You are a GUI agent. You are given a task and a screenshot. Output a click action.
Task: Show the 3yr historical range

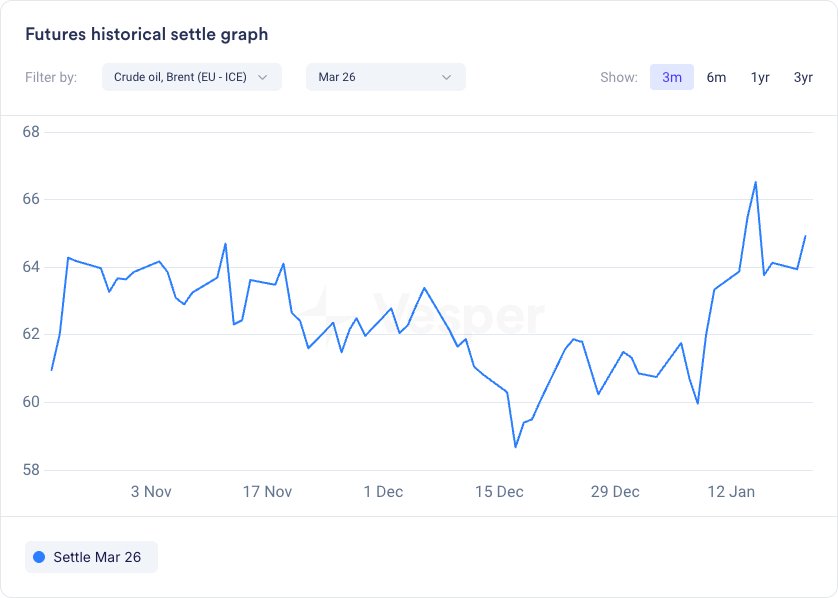[803, 77]
